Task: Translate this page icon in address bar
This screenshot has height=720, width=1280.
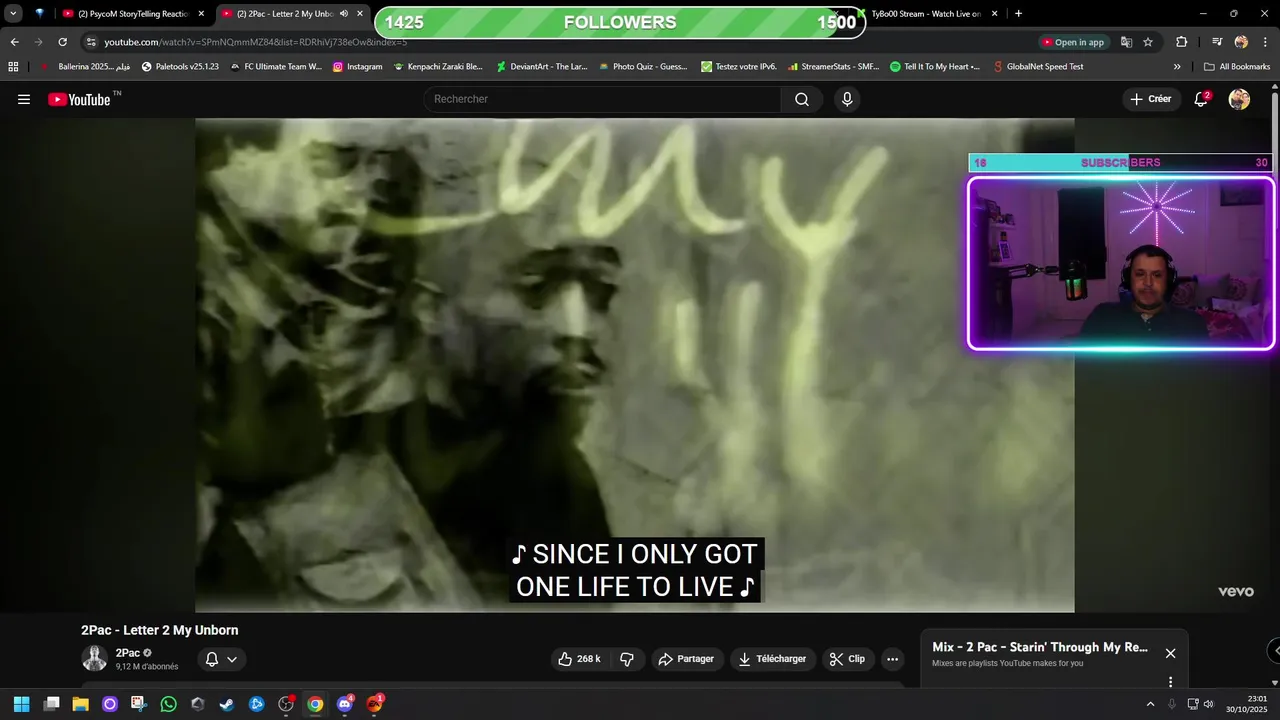Action: pyautogui.click(x=1126, y=42)
